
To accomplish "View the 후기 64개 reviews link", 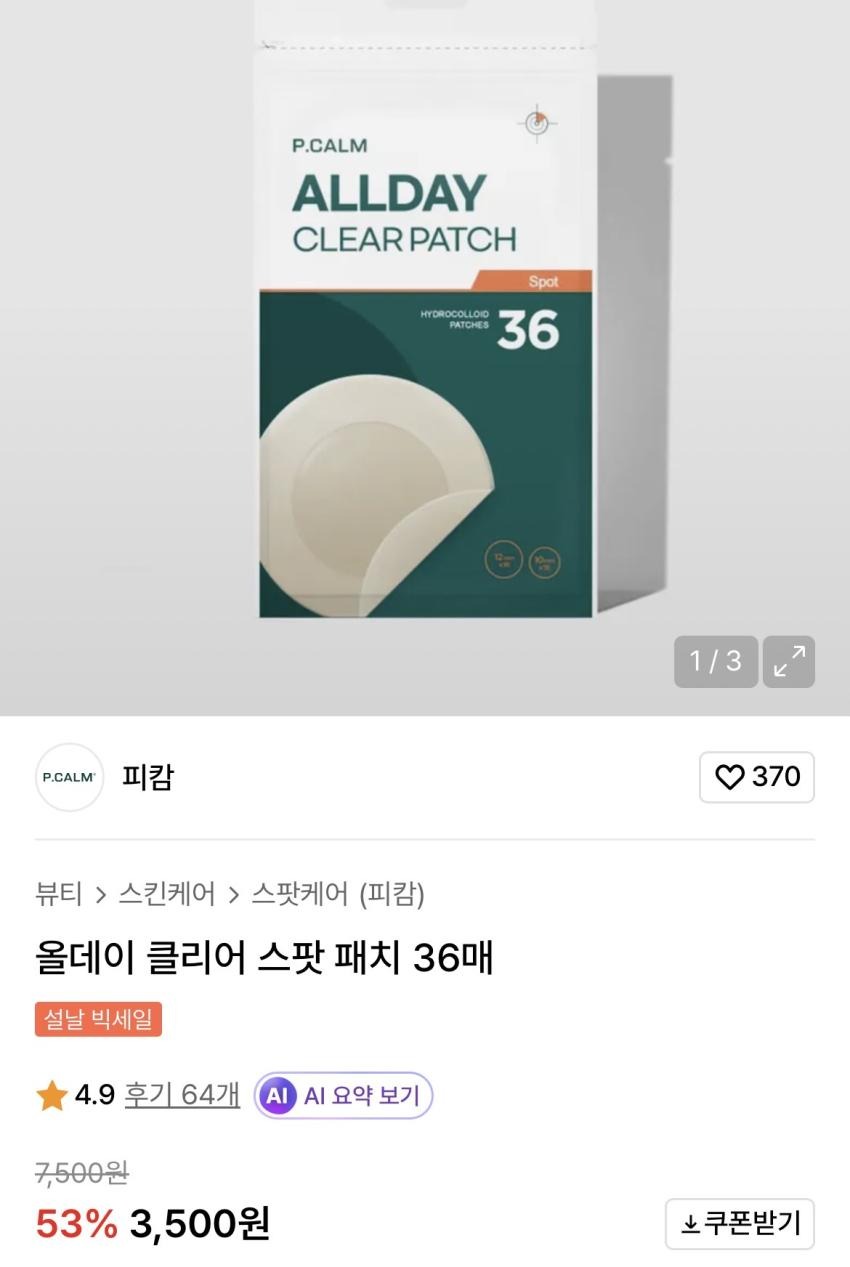I will [x=182, y=1096].
